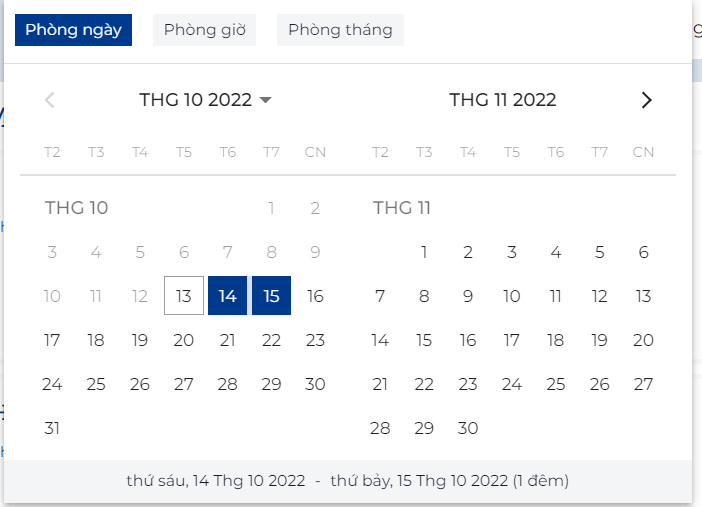The width and height of the screenshot is (702, 507).
Task: Choose November 30 in the calendar
Action: pos(468,428)
